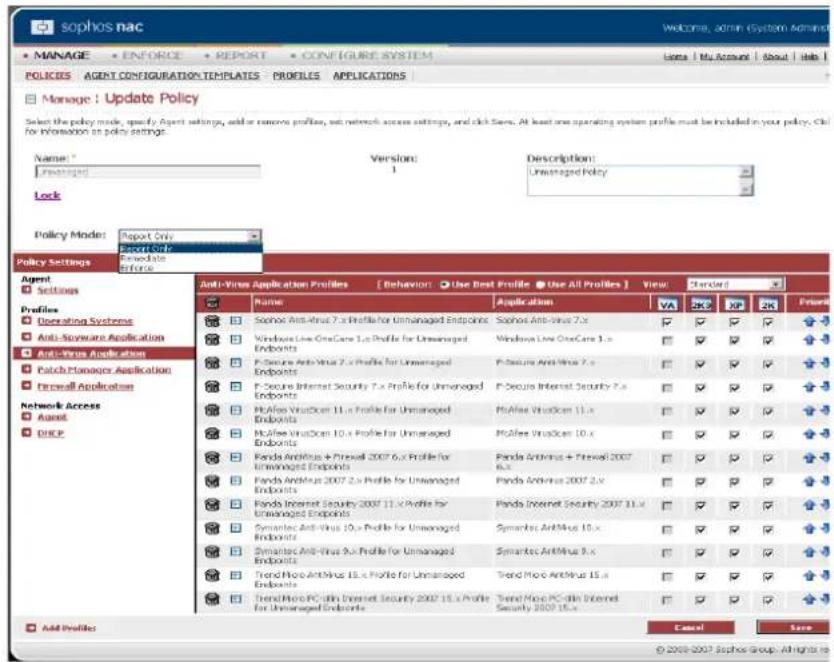834x662 pixels.
Task: Move McAfee VirusScan 11.x up in priority
Action: [809, 410]
